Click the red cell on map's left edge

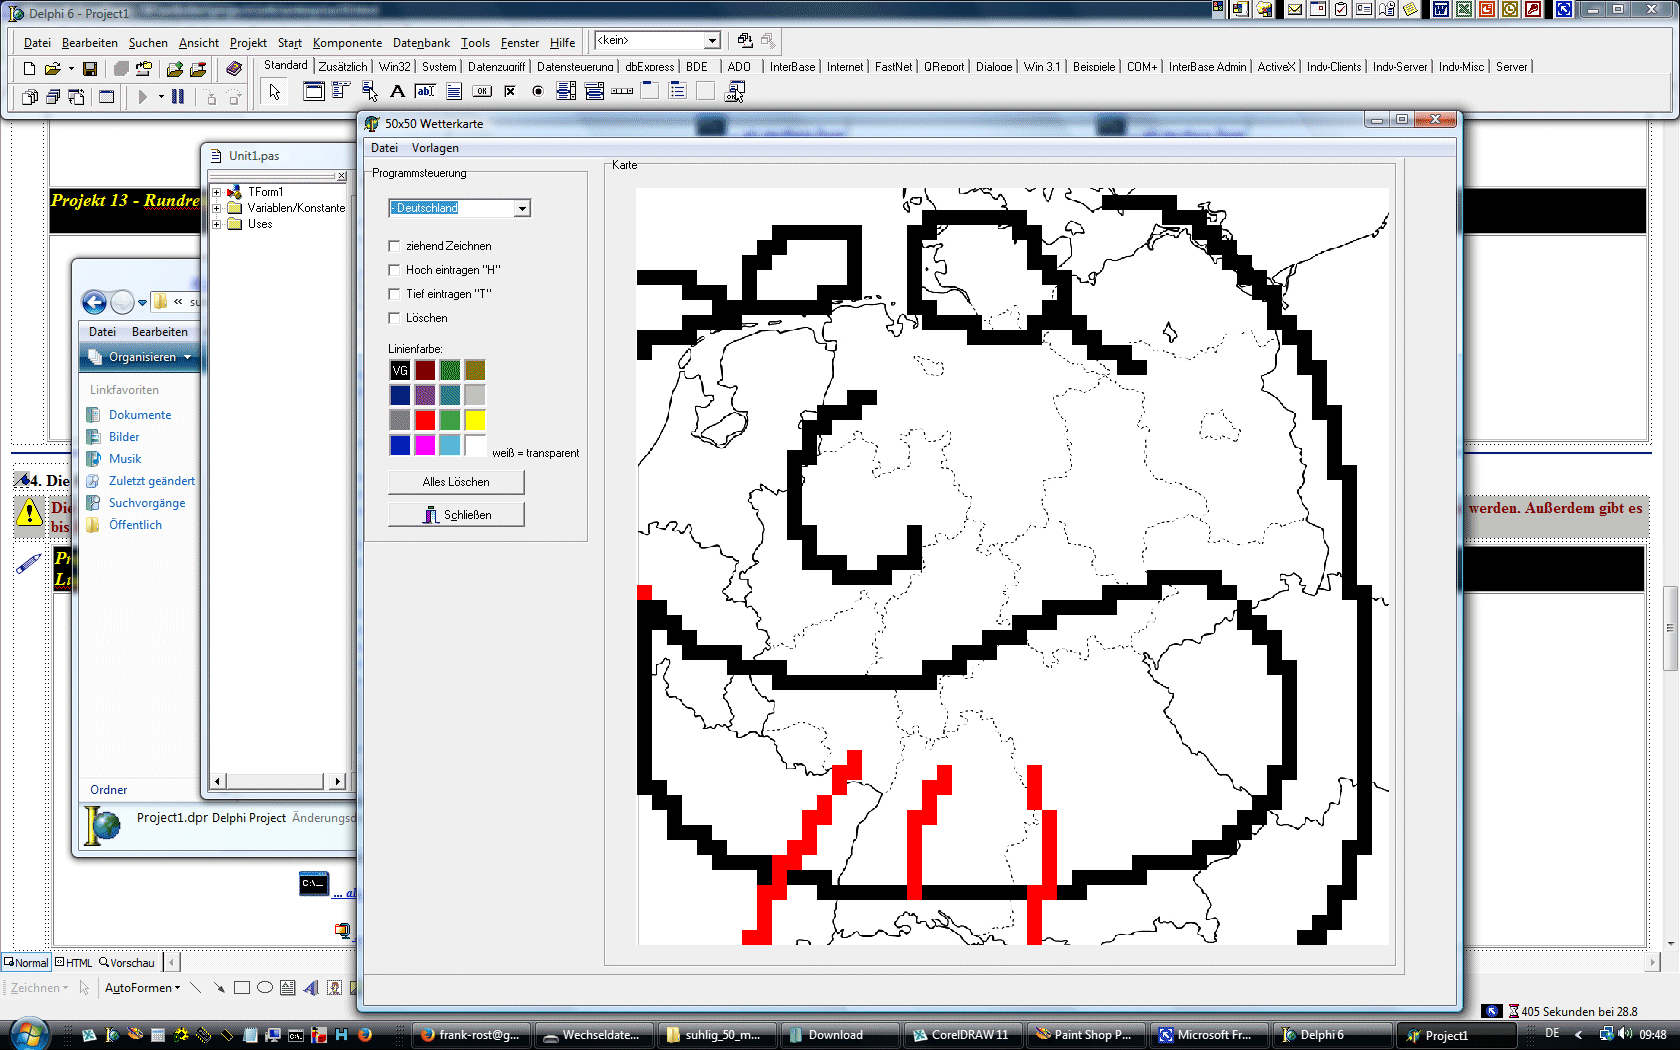645,593
